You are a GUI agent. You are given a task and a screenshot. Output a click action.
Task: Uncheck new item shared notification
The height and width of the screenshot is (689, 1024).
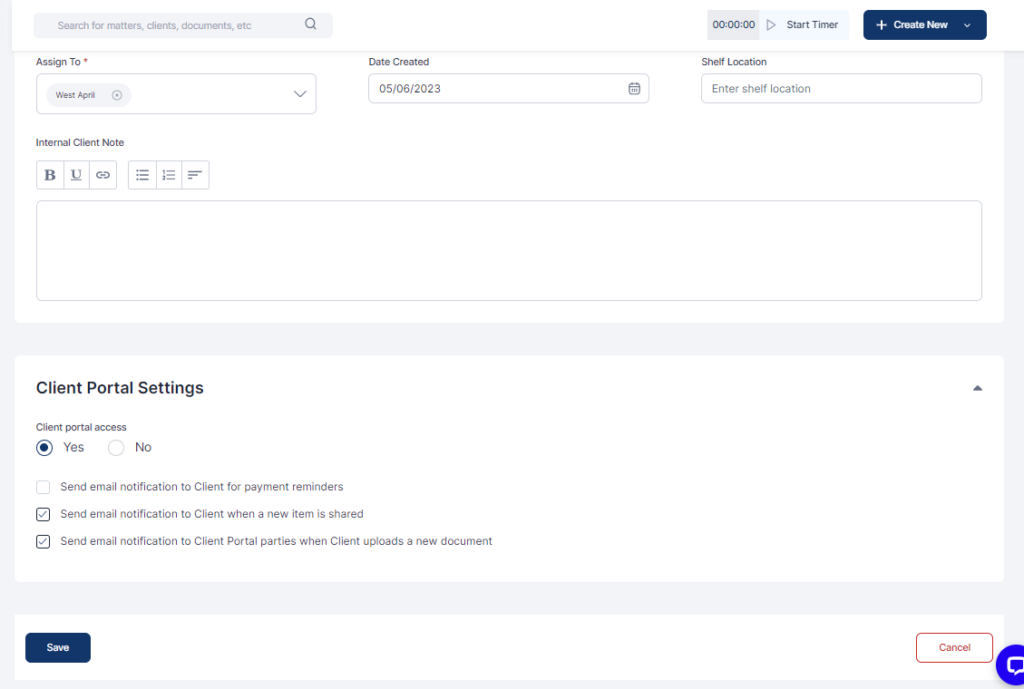[x=43, y=514]
